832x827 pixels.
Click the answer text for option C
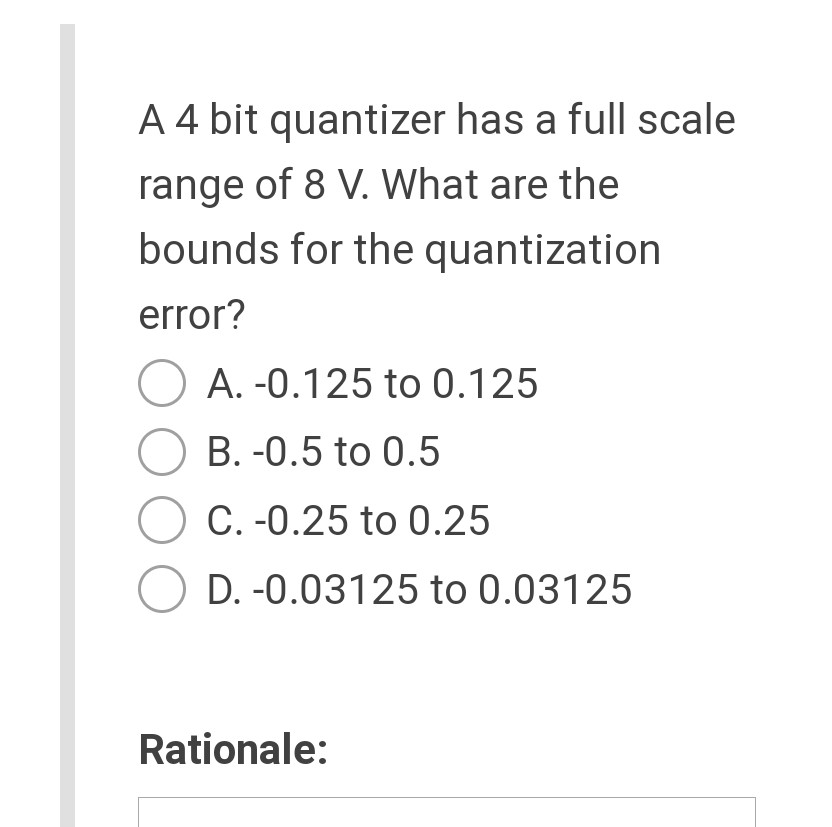coord(348,520)
